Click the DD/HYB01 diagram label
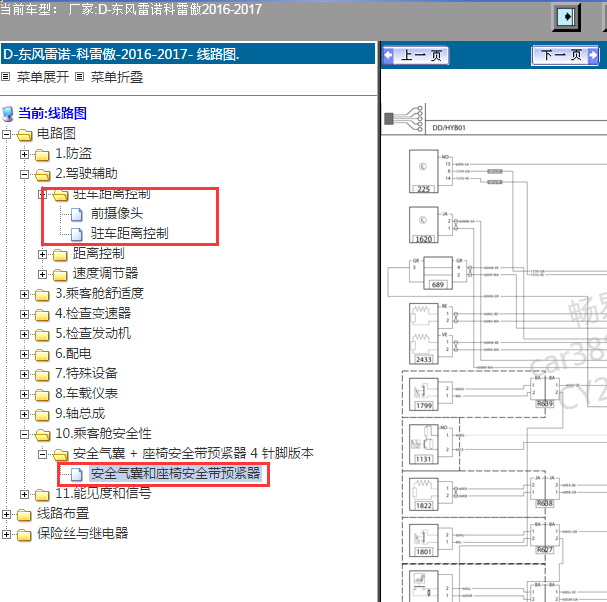Viewport: 607px width, 602px height. pyautogui.click(x=449, y=128)
